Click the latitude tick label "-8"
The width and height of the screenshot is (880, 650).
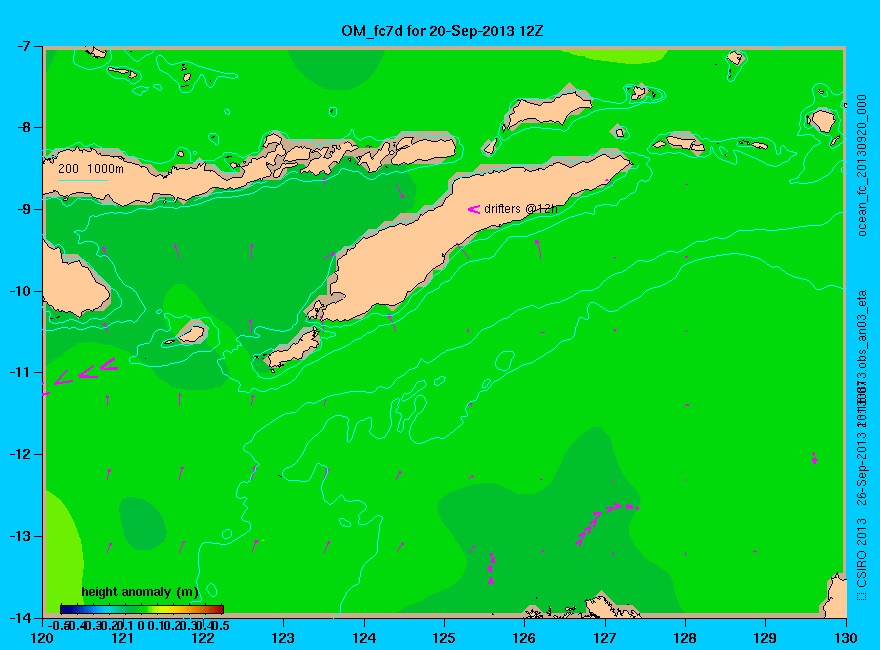click(24, 127)
